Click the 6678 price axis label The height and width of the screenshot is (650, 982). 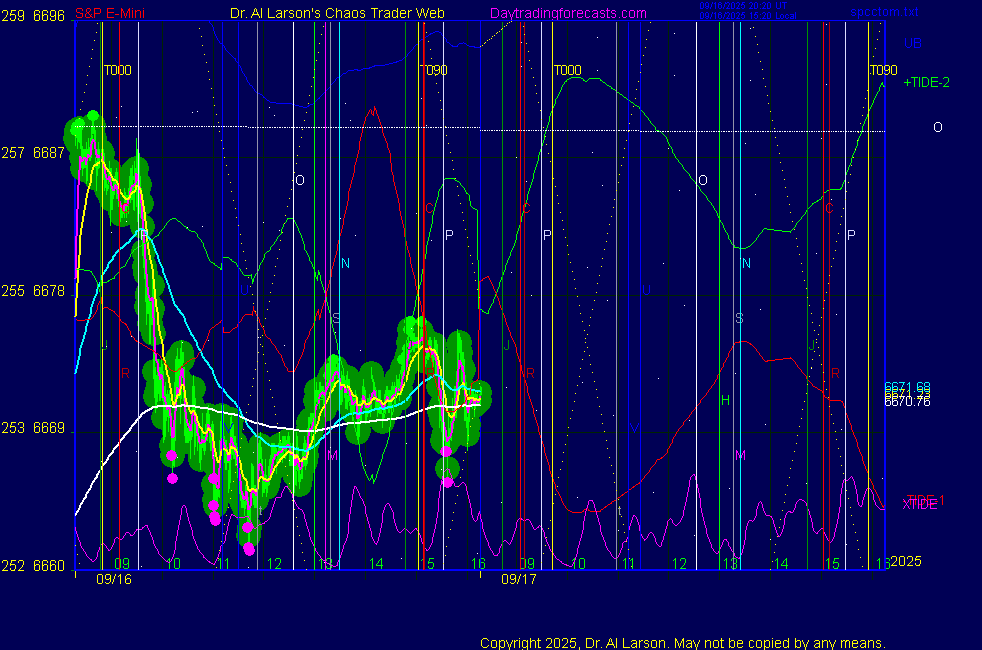point(49,291)
